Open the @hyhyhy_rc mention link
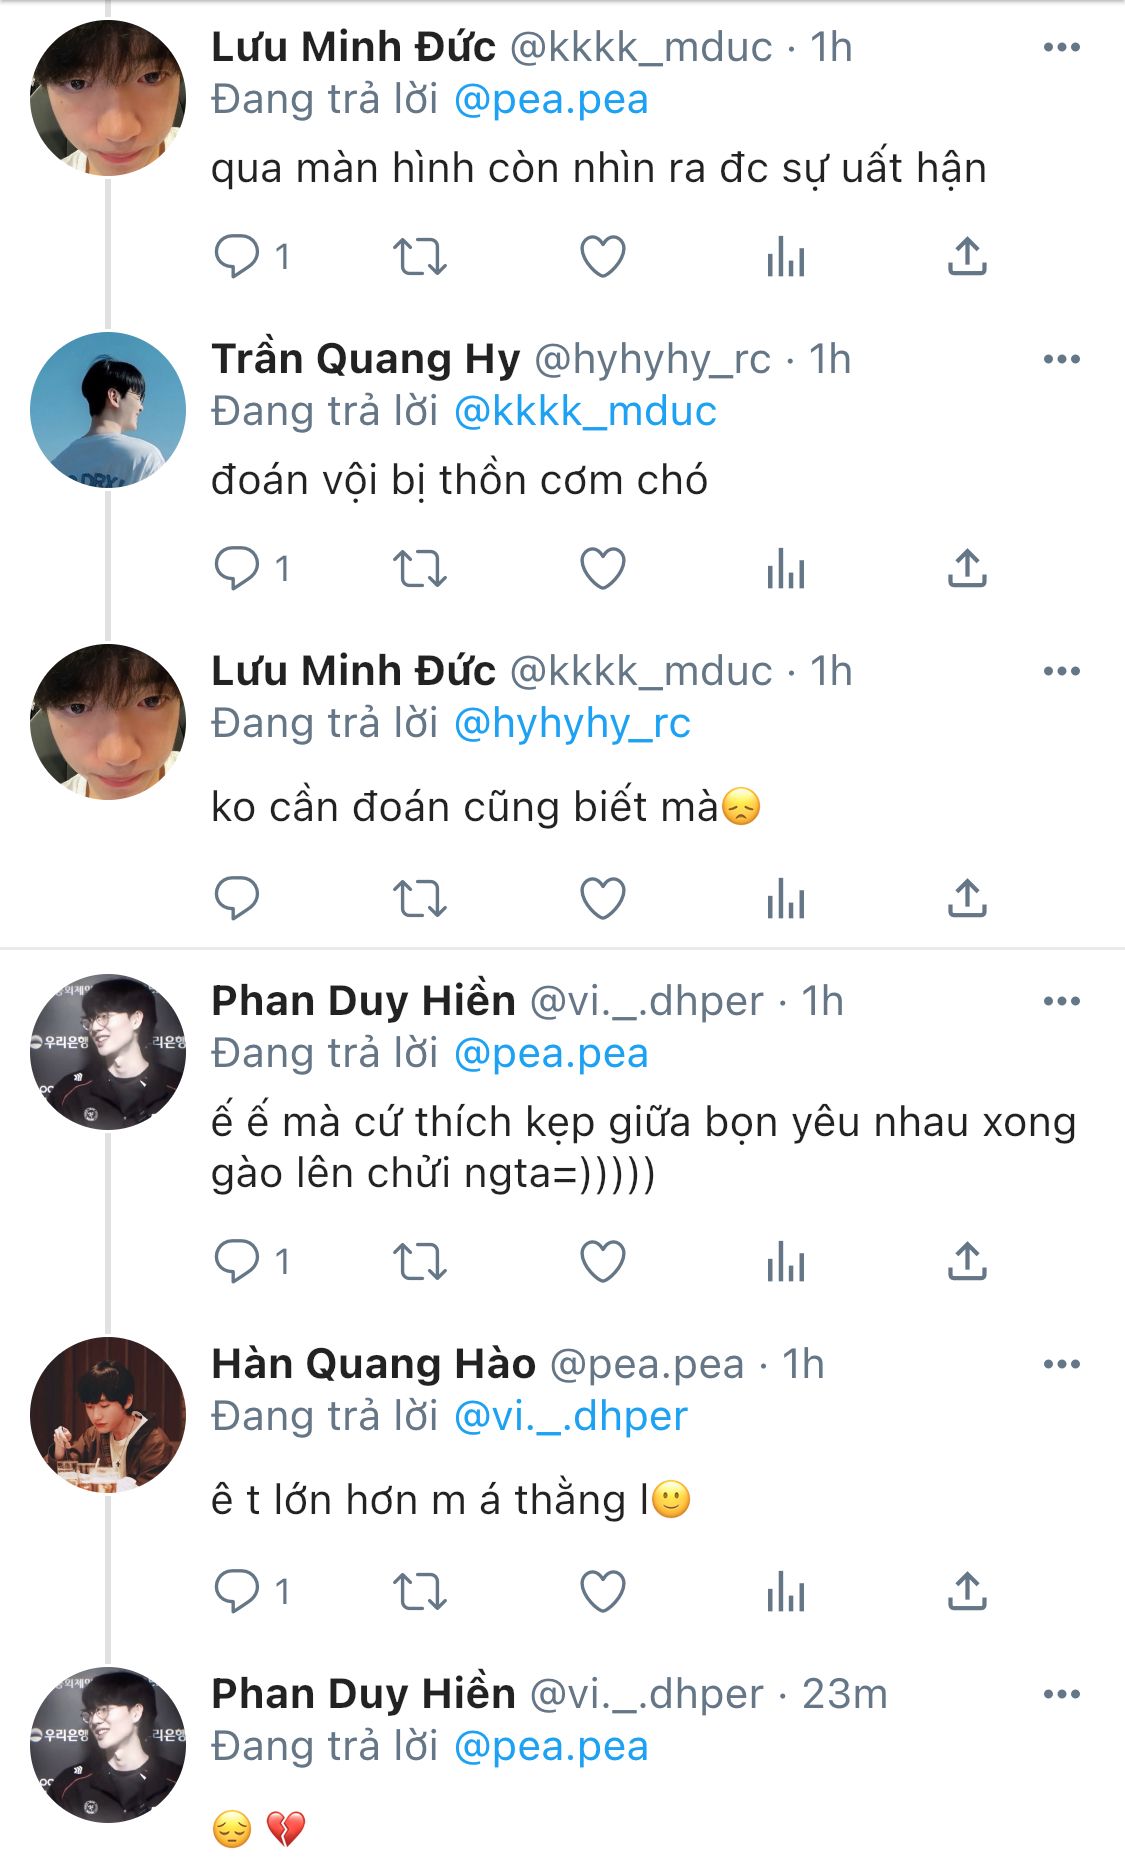 [x=572, y=723]
